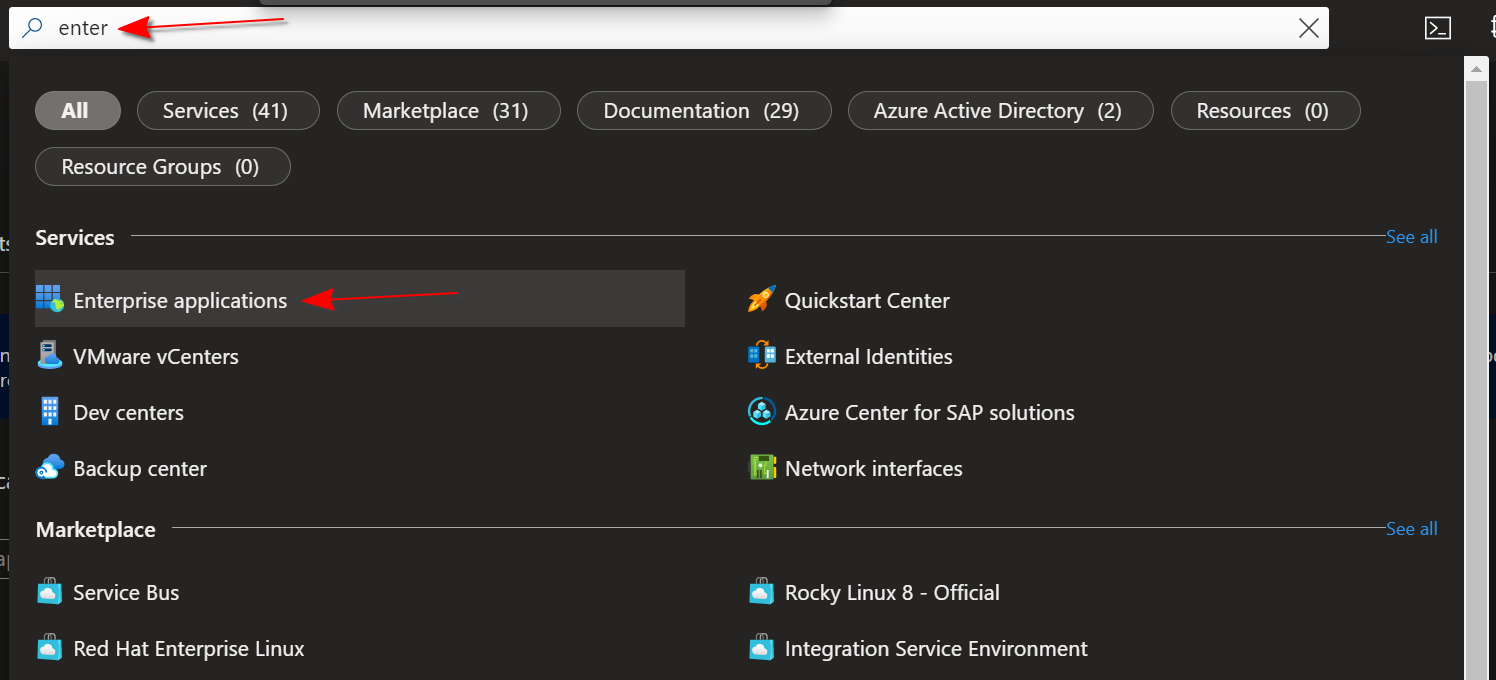Open External Identities service
The image size is (1496, 680).
(866, 355)
